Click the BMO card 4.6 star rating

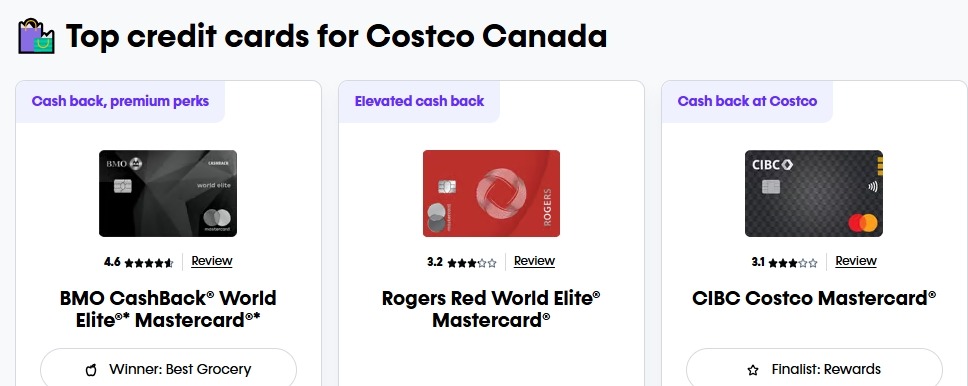[x=139, y=262]
